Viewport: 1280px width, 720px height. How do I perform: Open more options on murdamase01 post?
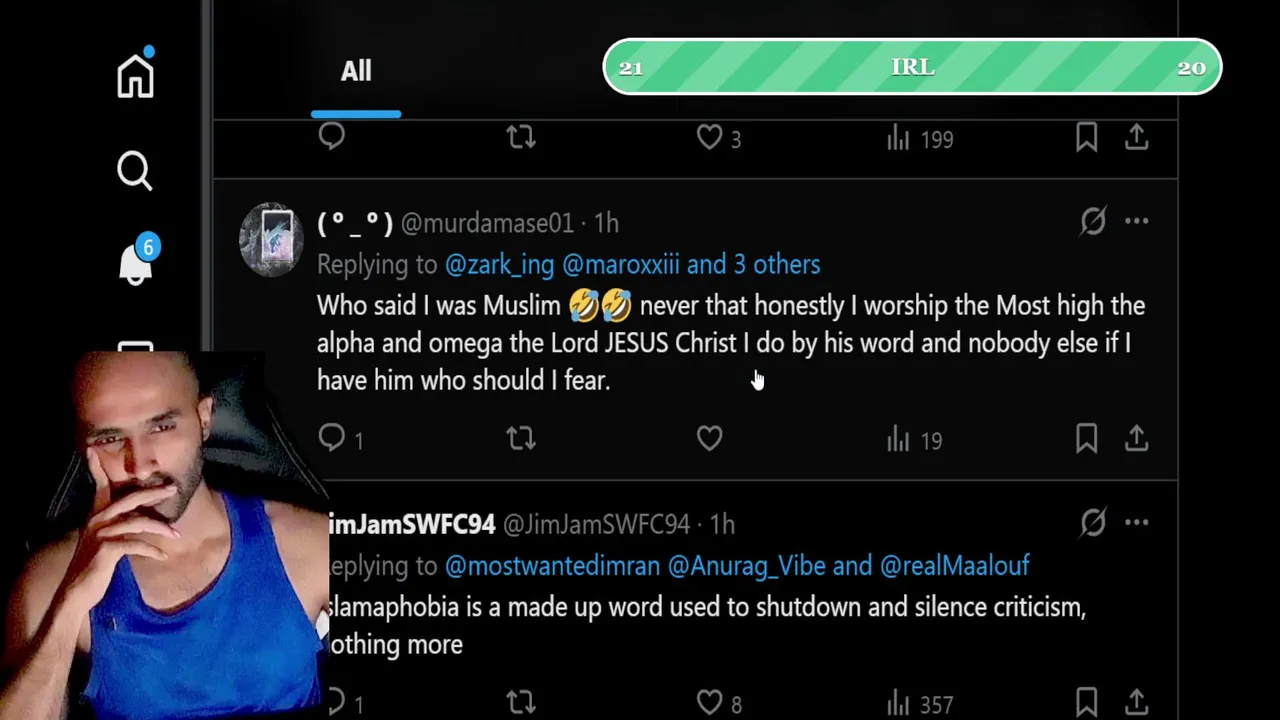1137,221
